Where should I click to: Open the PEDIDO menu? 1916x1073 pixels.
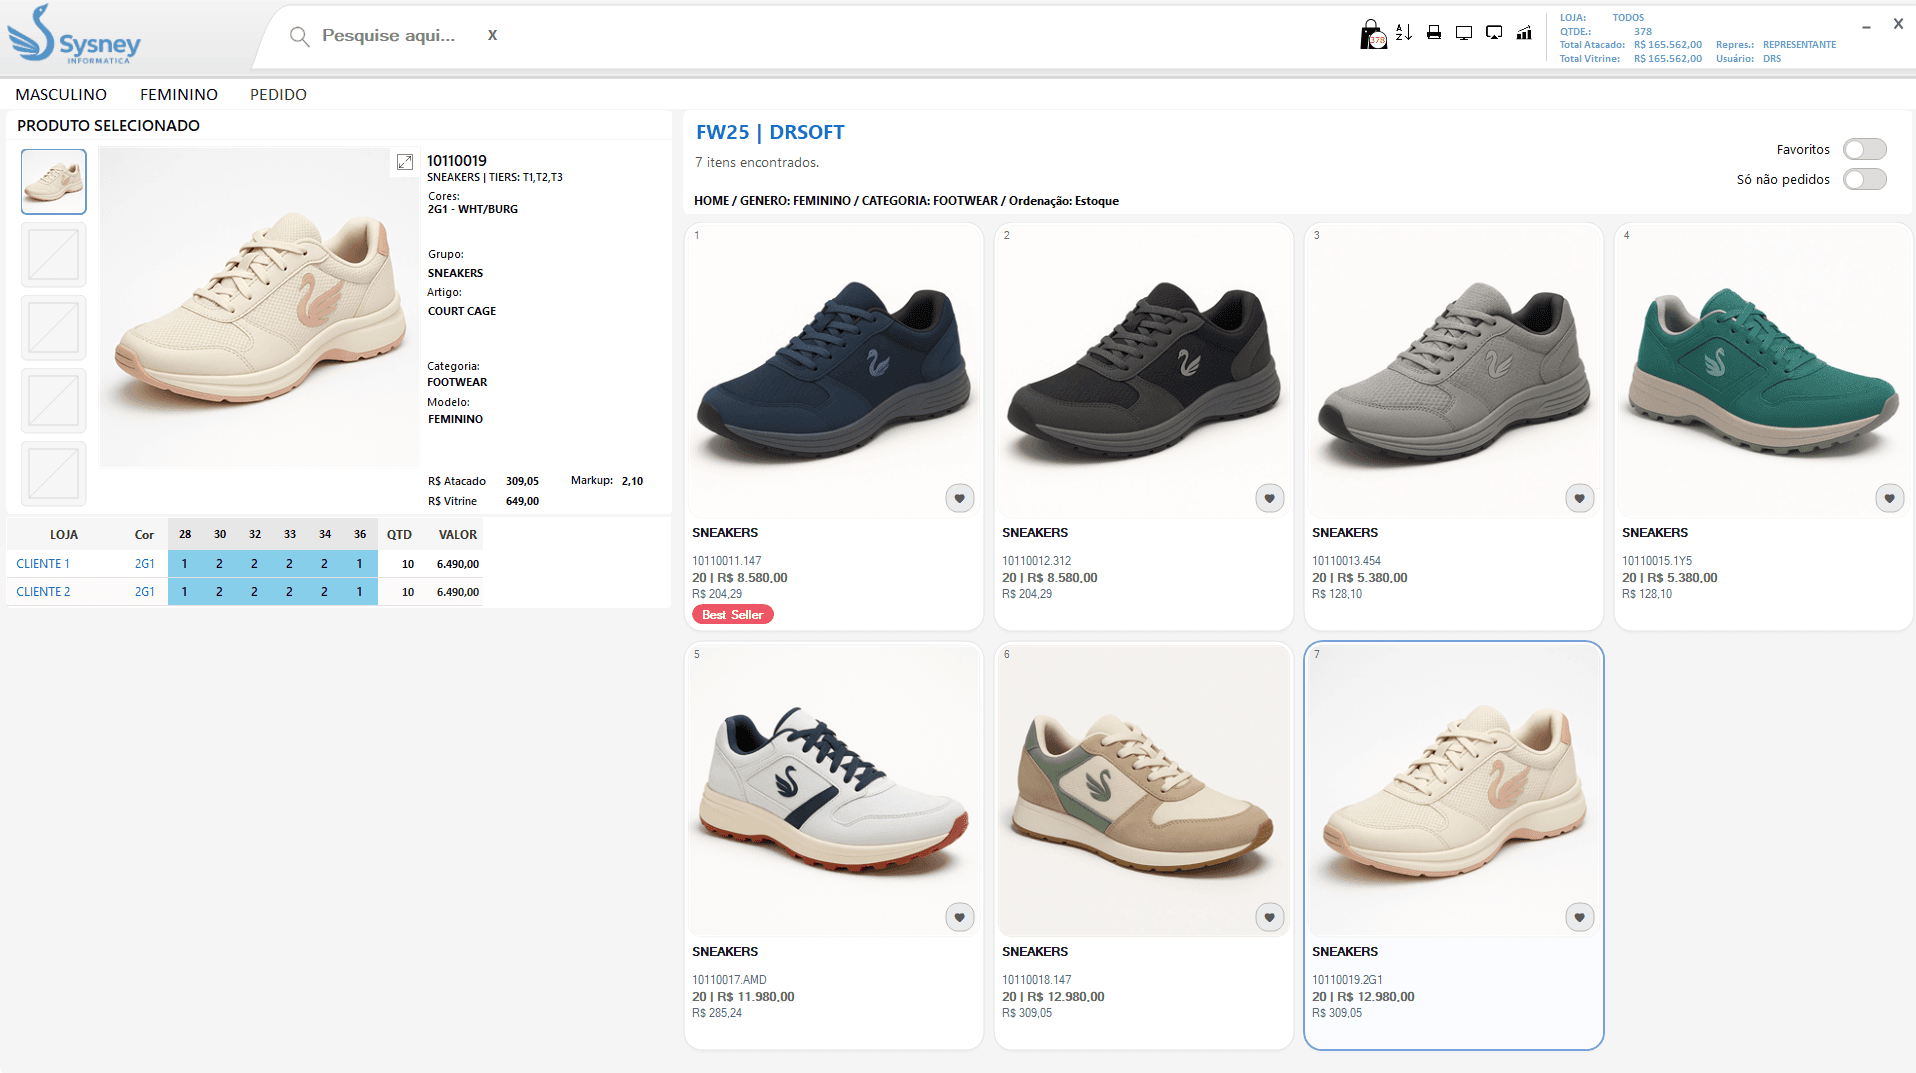(278, 94)
